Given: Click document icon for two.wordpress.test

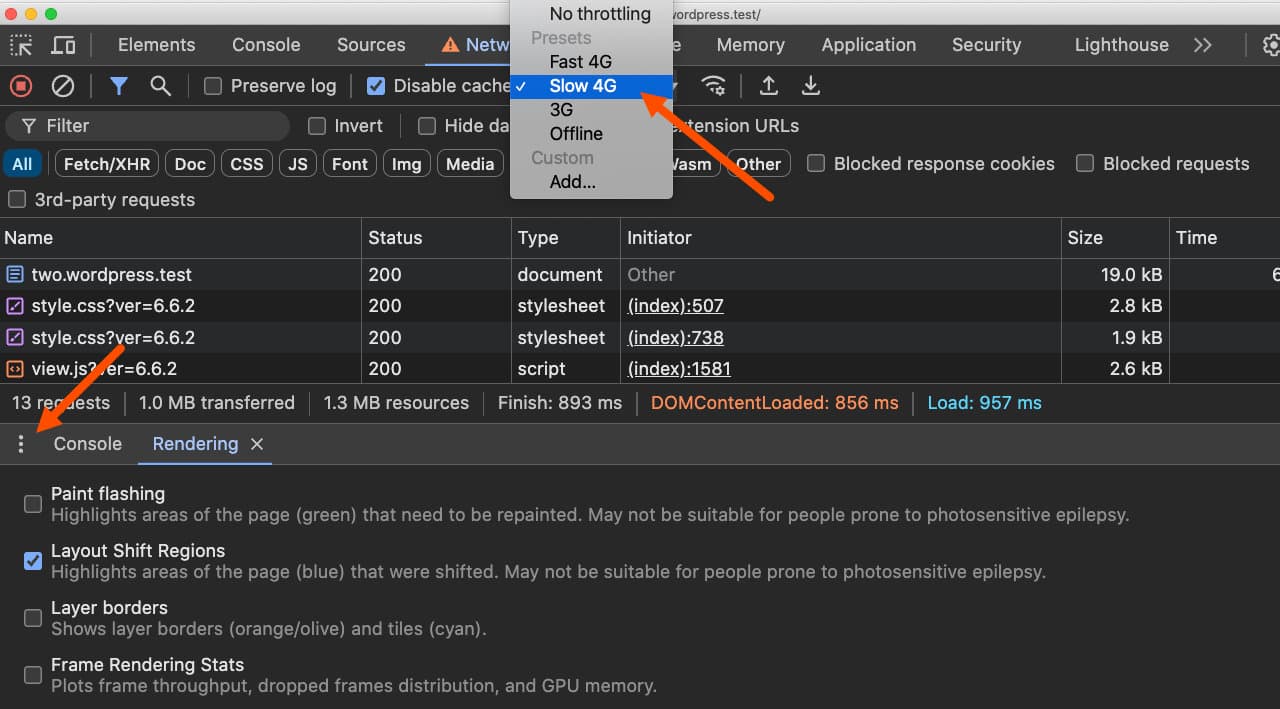Looking at the screenshot, I should pyautogui.click(x=15, y=274).
